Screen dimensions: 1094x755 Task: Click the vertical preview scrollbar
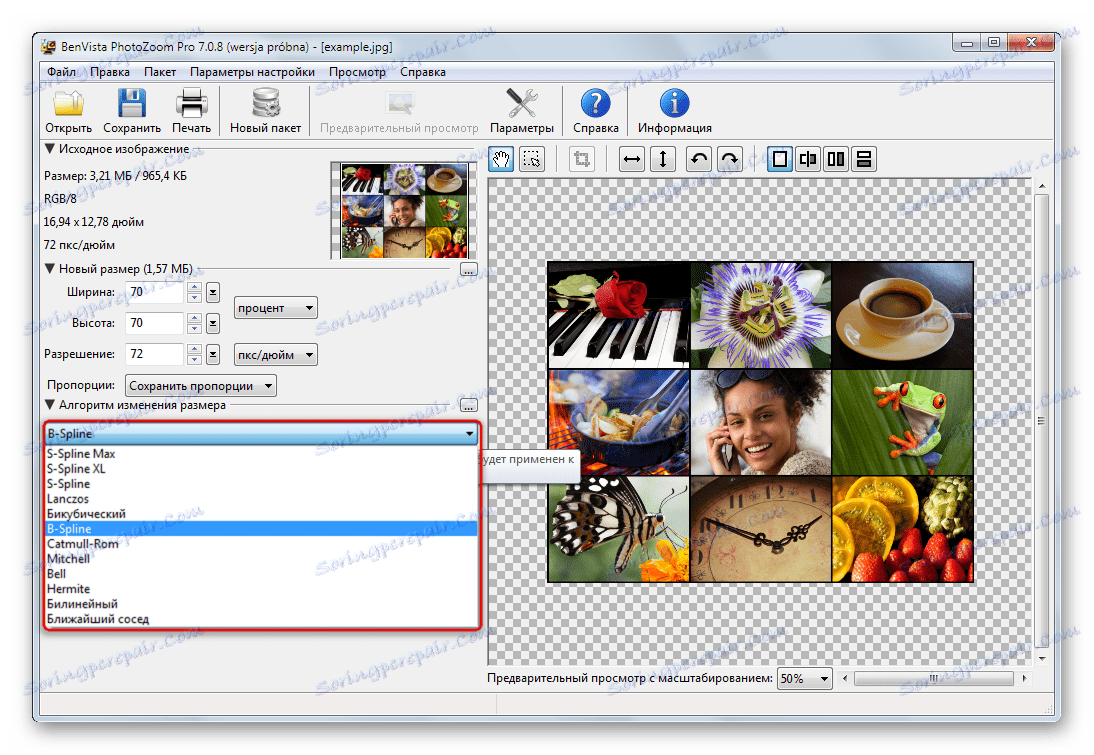tap(1041, 421)
